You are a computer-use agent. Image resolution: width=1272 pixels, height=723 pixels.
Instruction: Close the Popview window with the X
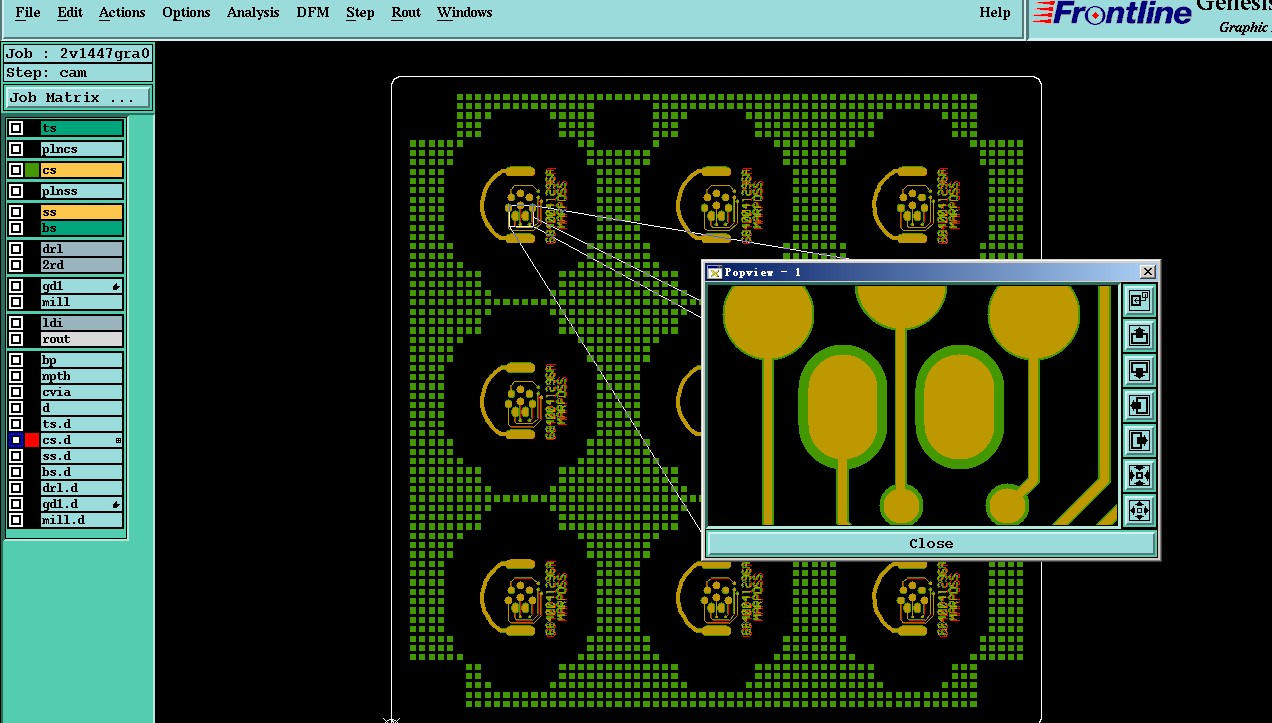pyautogui.click(x=1148, y=271)
